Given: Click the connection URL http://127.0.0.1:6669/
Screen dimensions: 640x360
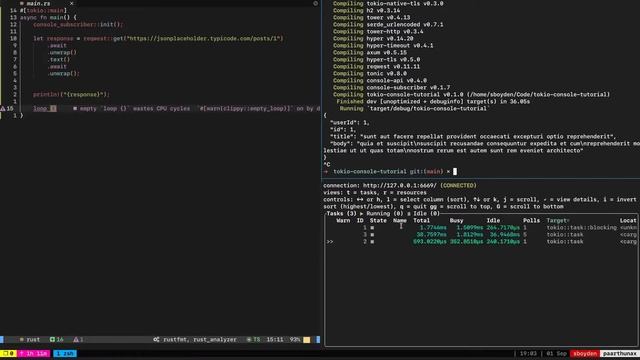Looking at the screenshot, I should coord(400,185).
